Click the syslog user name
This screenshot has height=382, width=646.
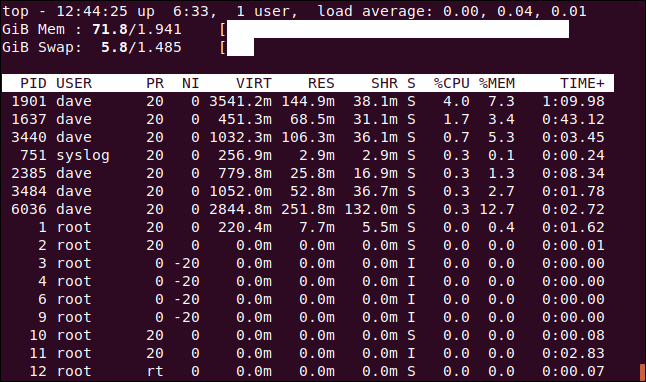point(83,156)
